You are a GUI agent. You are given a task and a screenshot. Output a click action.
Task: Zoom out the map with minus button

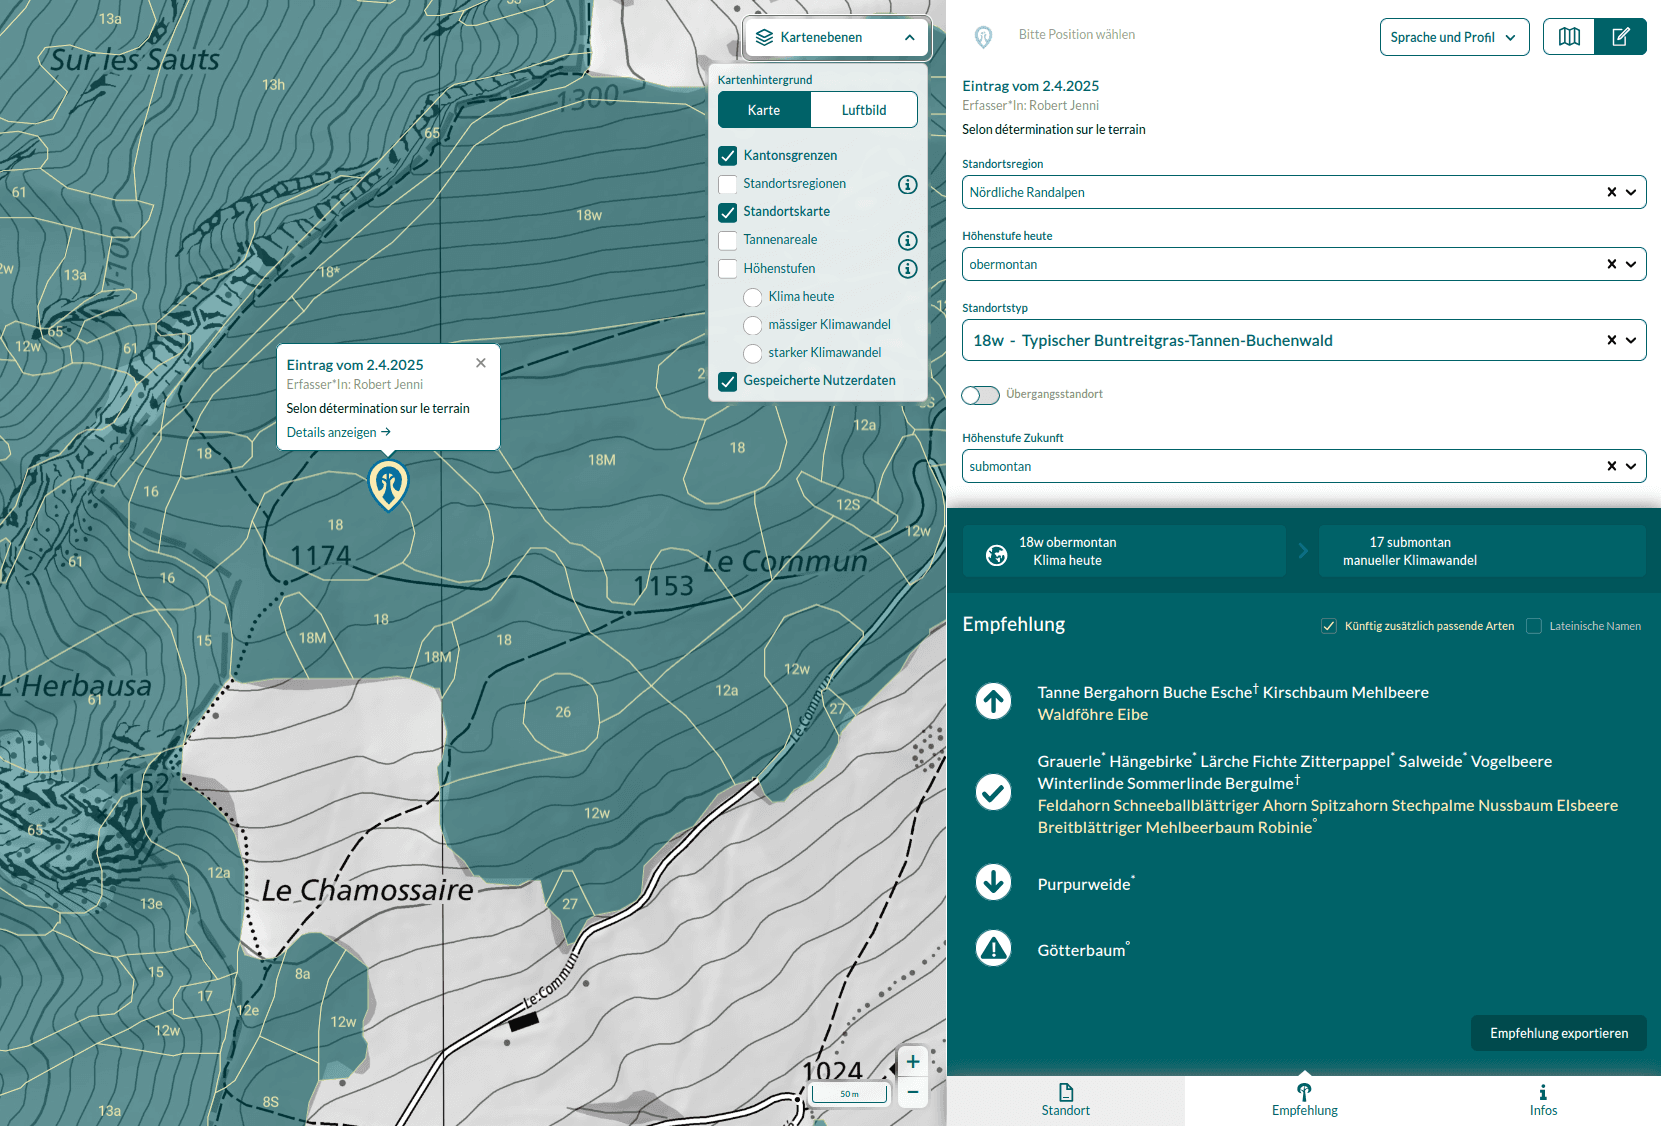pyautogui.click(x=913, y=1092)
